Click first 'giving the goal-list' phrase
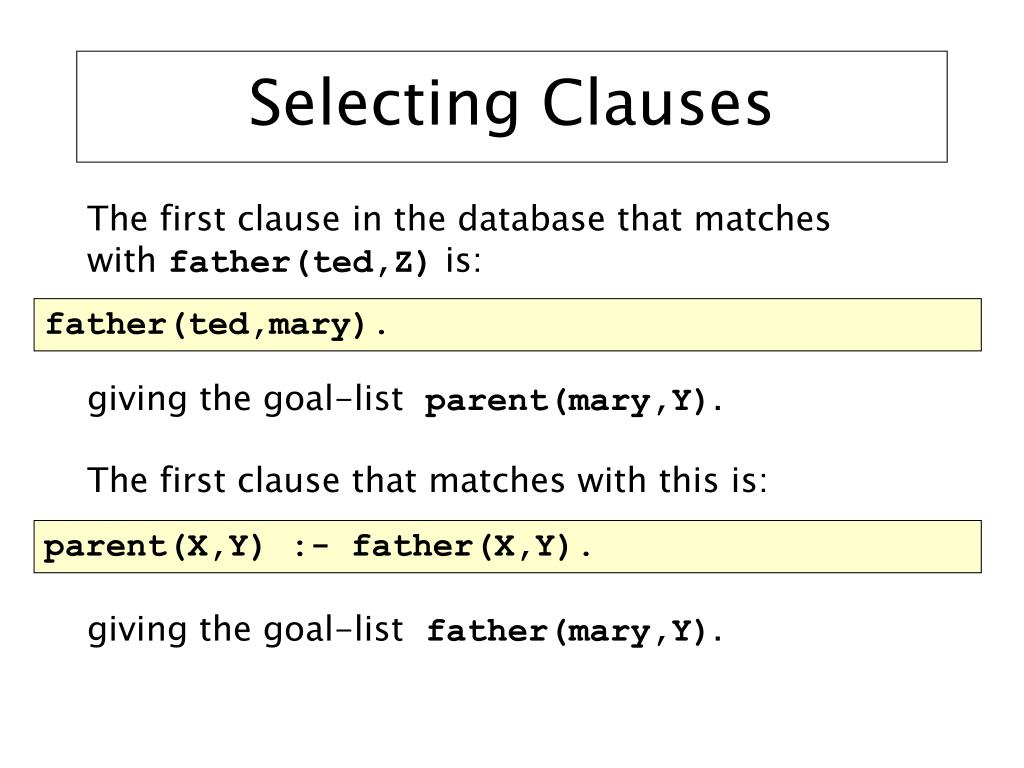Image resolution: width=1024 pixels, height=768 pixels. point(246,400)
